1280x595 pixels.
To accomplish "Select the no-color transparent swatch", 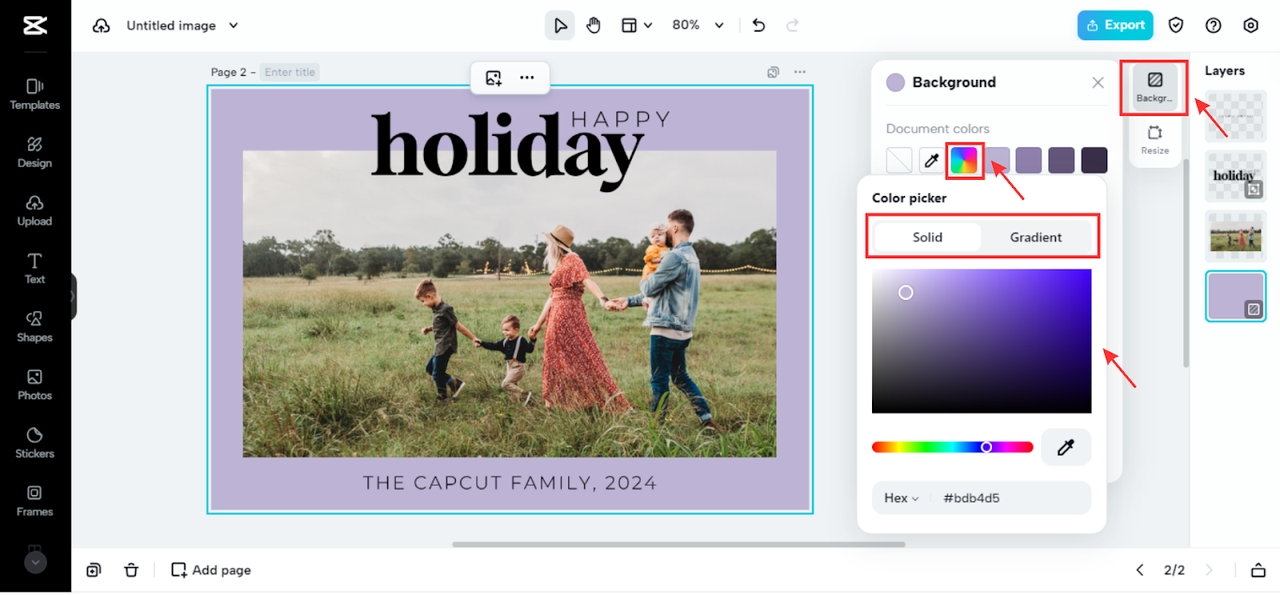I will 900,160.
